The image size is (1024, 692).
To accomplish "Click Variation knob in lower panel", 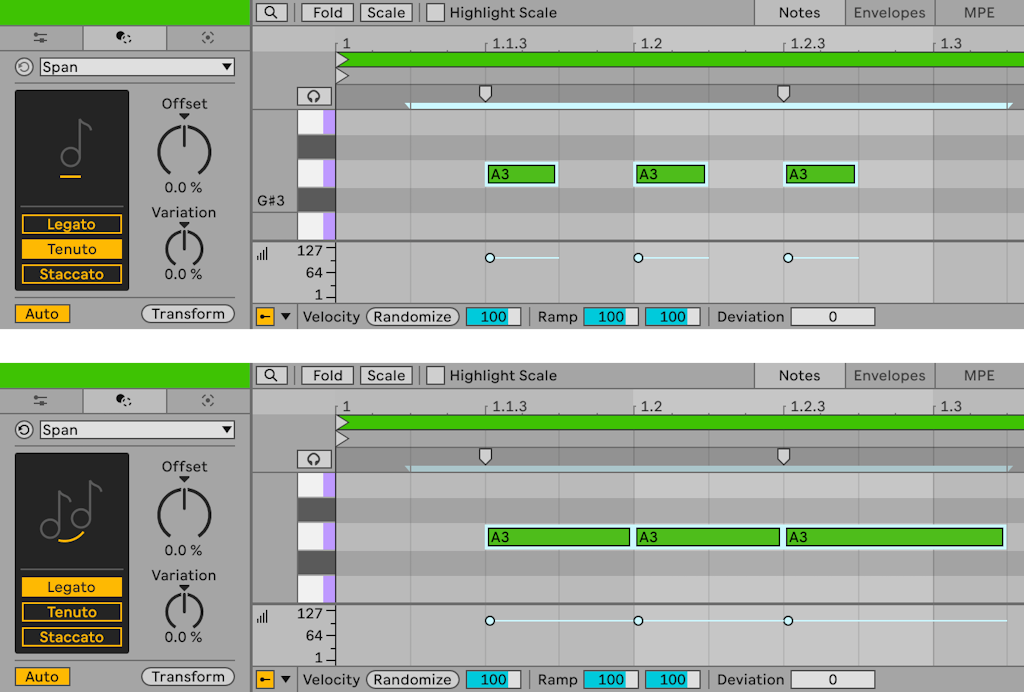I will pos(184,611).
